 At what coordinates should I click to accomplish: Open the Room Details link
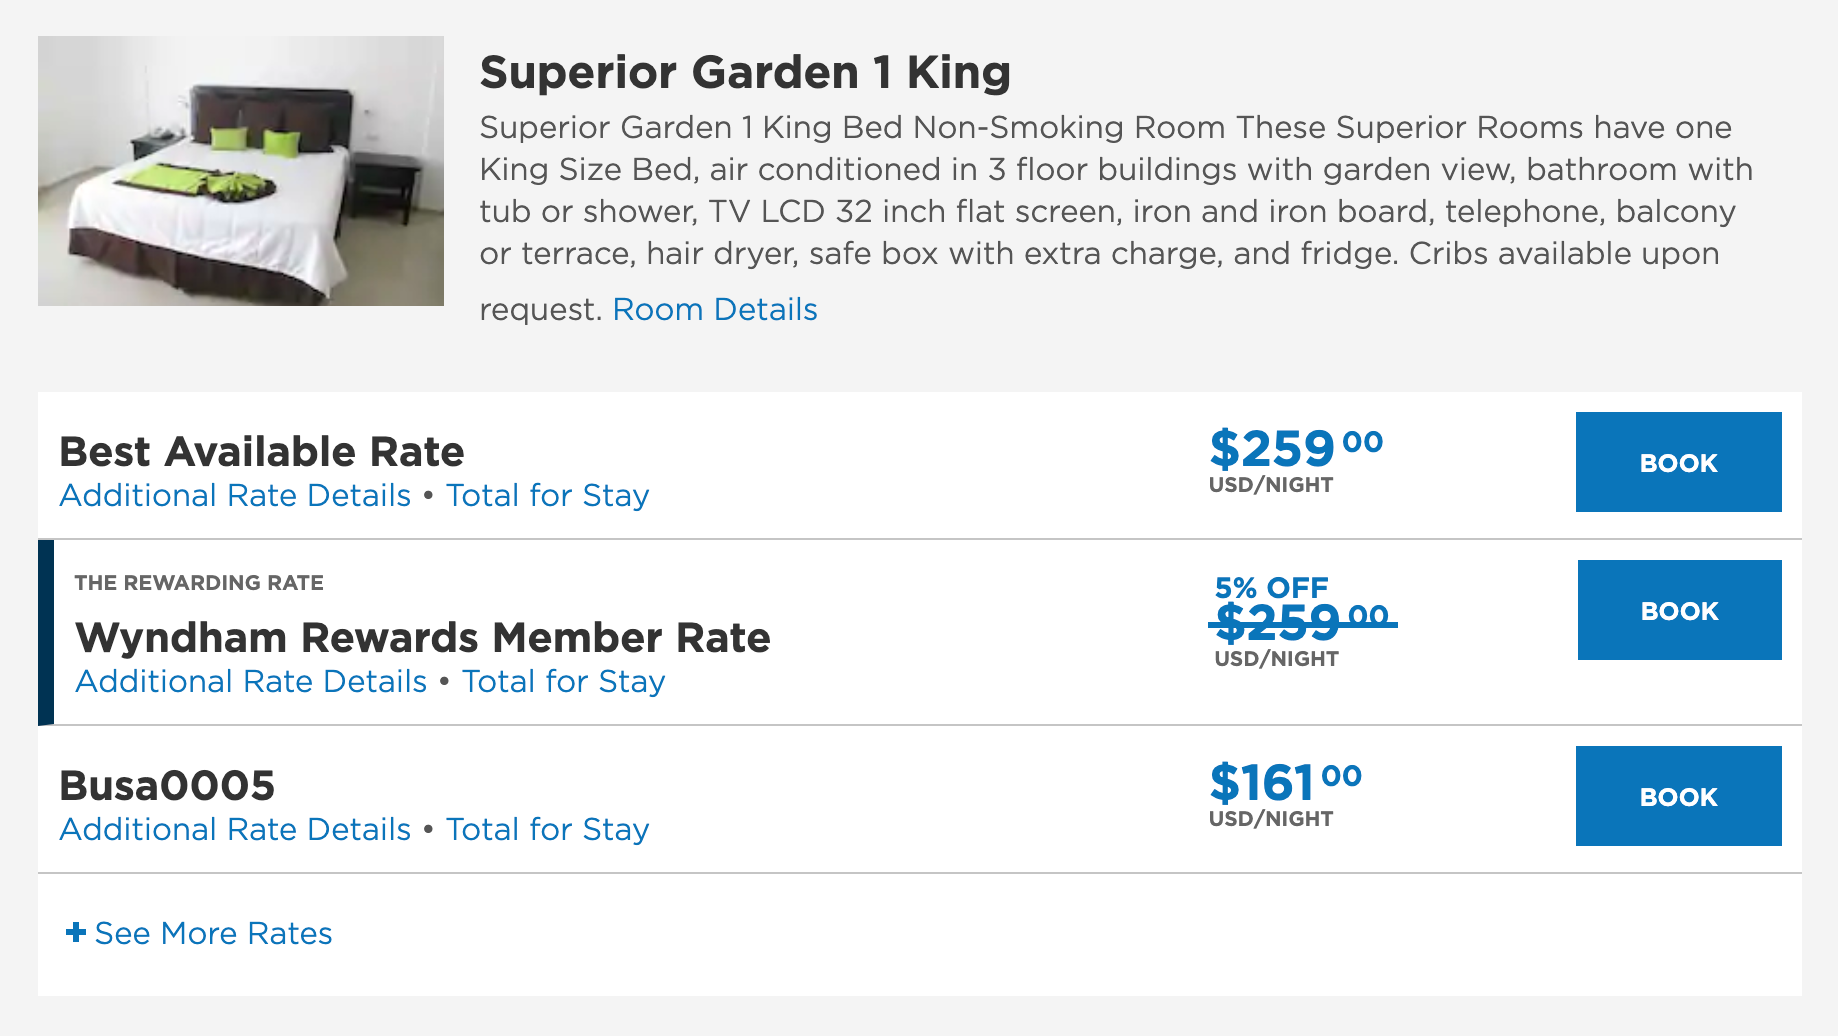pos(714,310)
